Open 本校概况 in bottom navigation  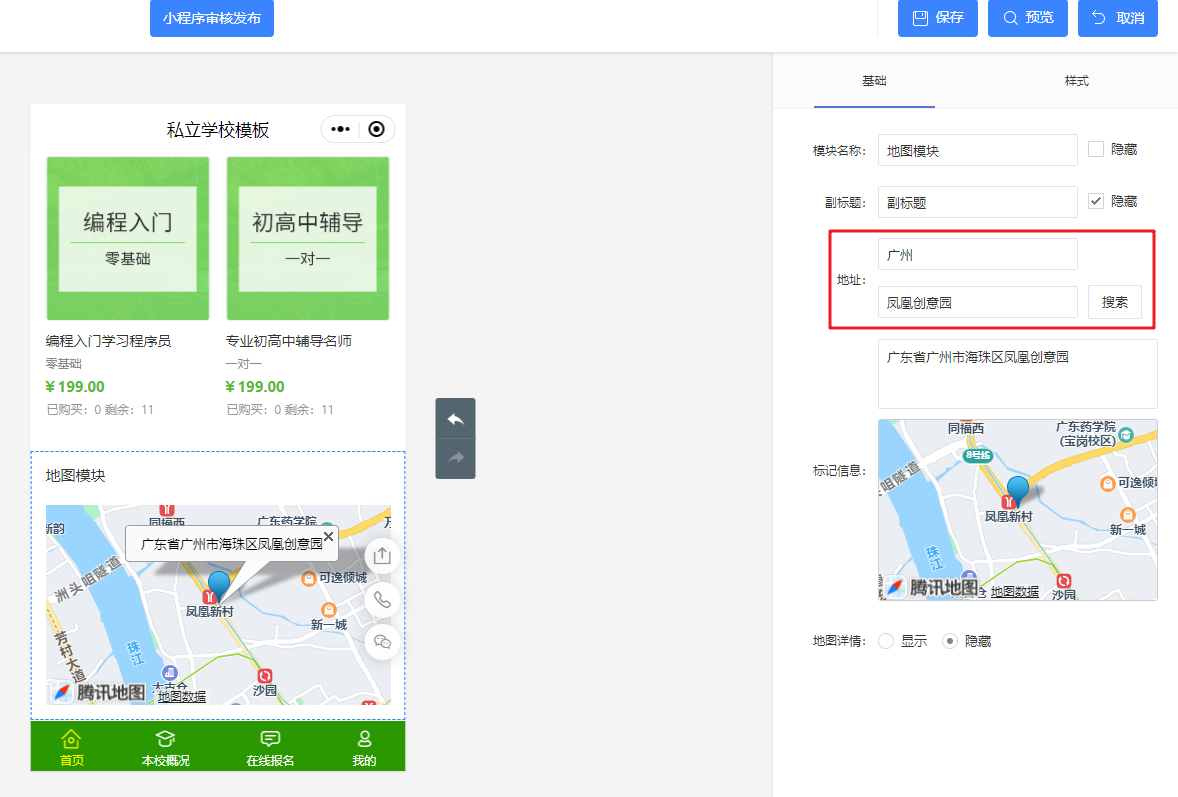[165, 747]
